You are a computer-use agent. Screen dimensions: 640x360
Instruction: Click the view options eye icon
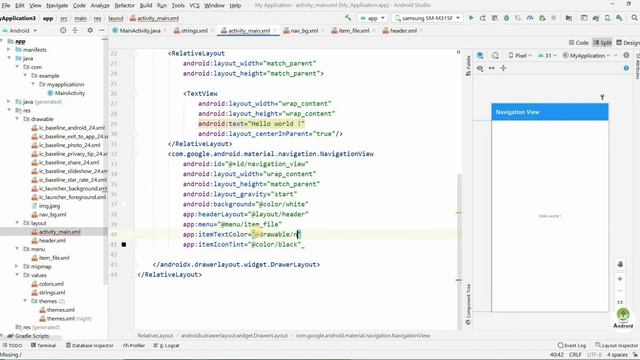(480, 68)
